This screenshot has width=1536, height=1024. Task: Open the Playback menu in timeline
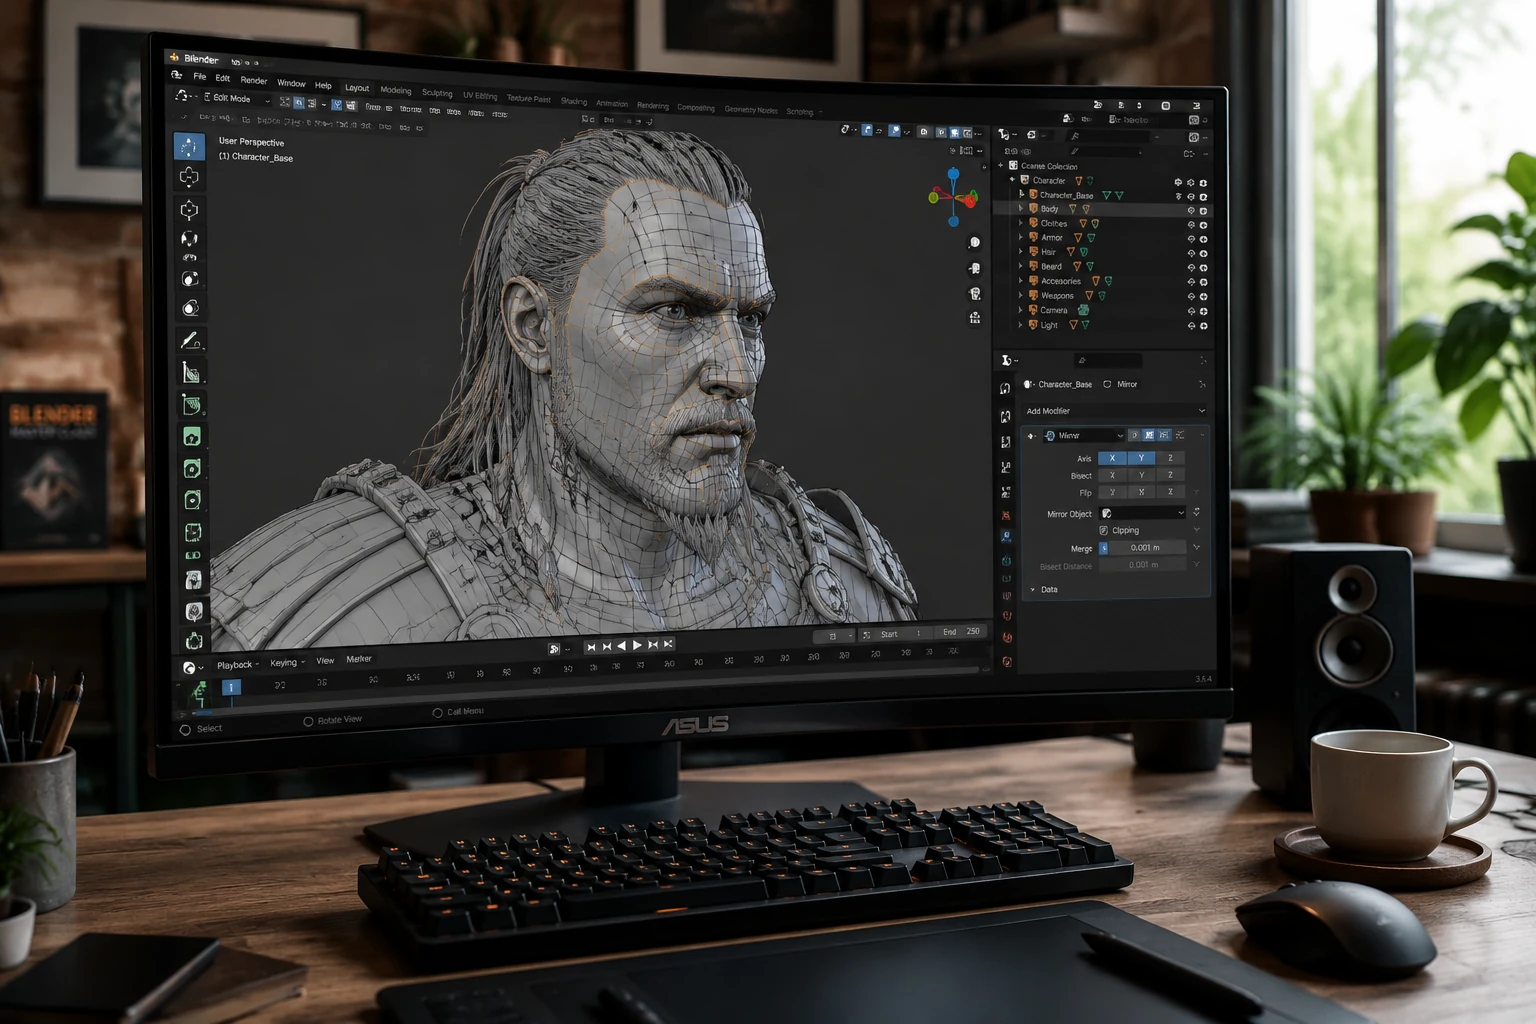coord(237,665)
